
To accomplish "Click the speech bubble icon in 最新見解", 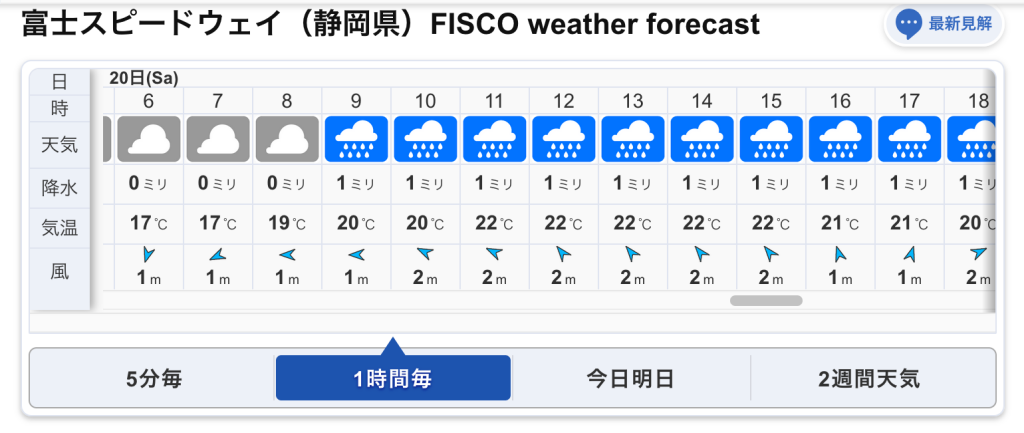I will (x=908, y=24).
